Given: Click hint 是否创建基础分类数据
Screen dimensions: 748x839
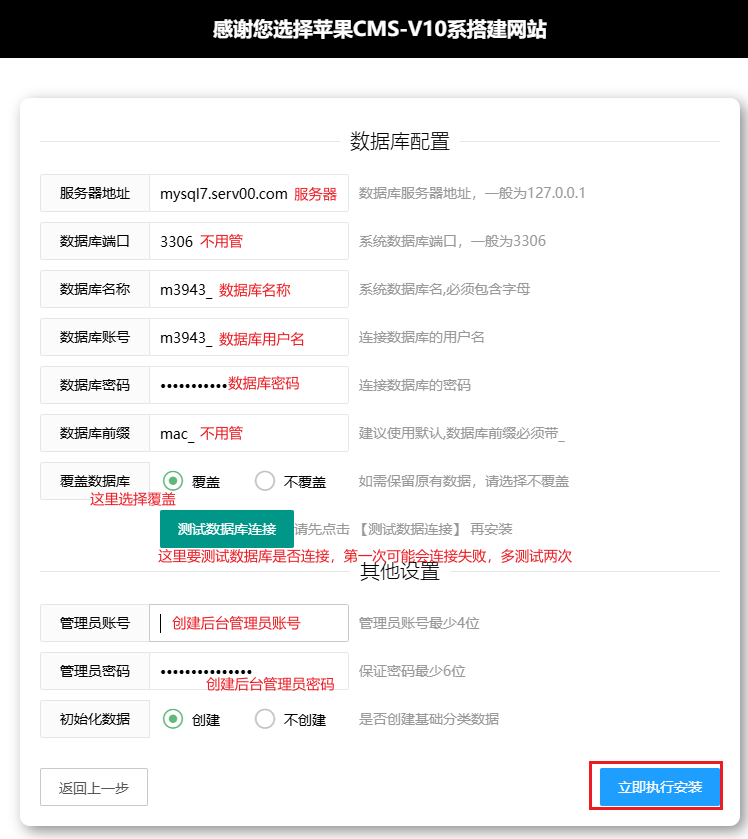Looking at the screenshot, I should click(428, 719).
